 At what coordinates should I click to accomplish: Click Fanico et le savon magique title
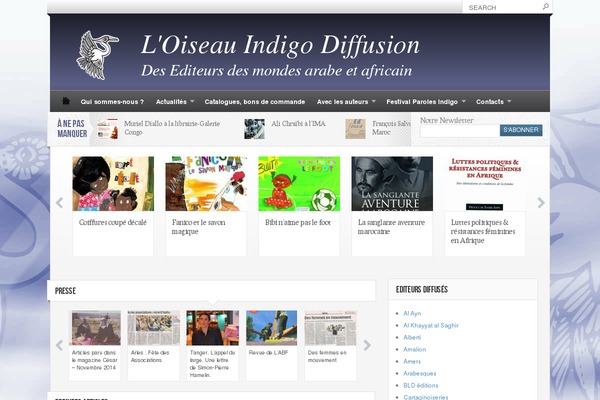199,227
